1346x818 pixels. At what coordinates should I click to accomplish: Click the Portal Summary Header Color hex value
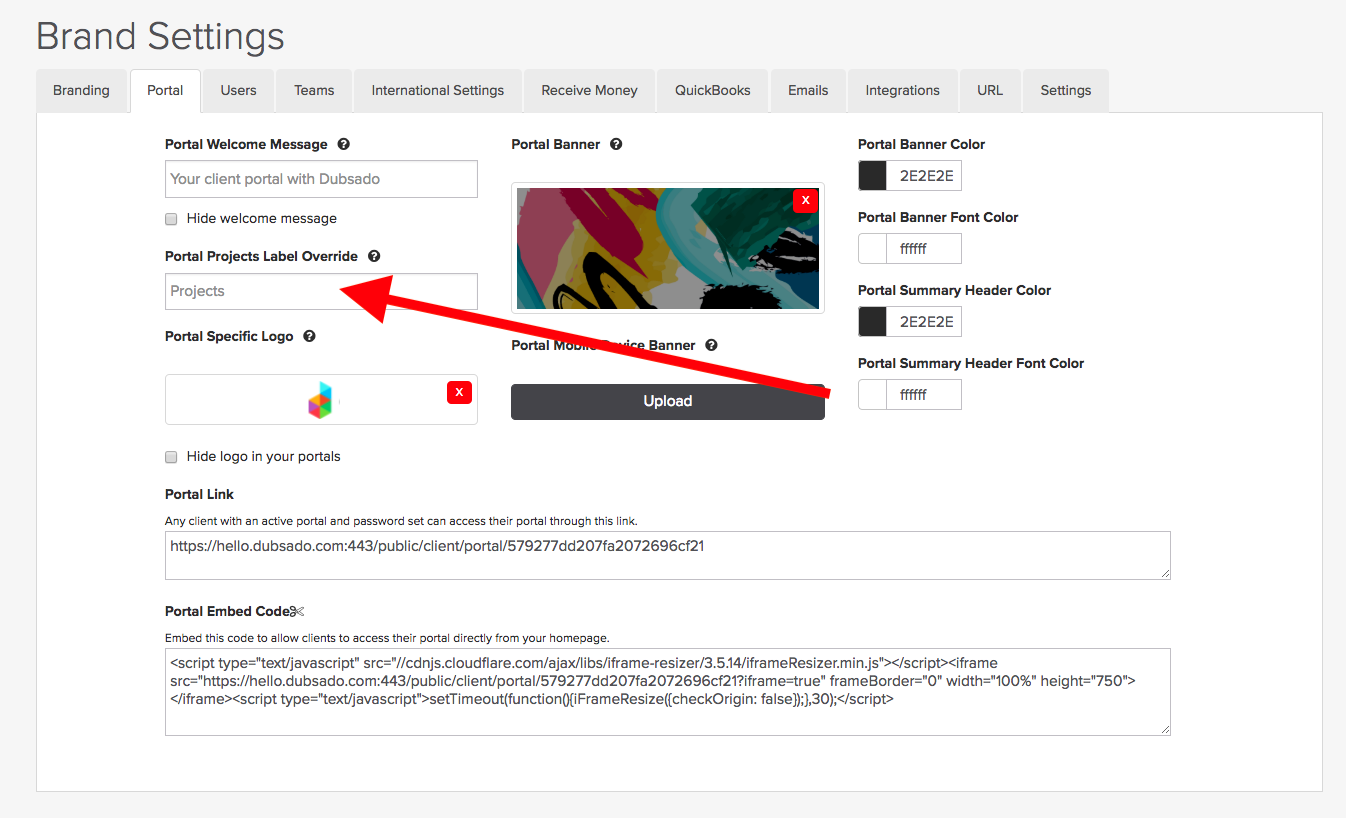pos(925,322)
